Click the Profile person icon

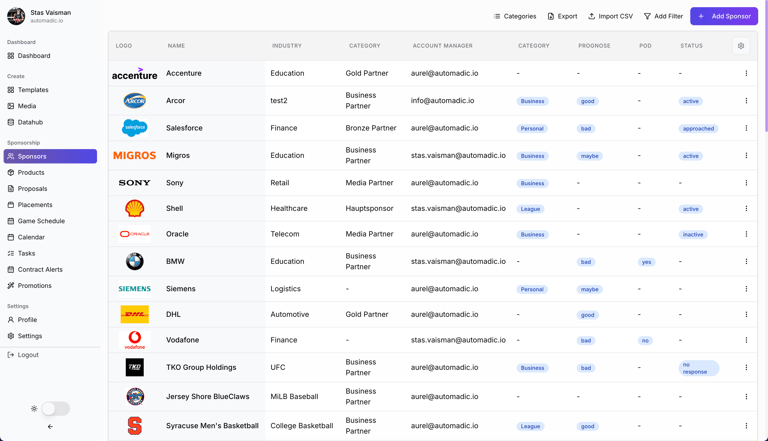pos(11,320)
